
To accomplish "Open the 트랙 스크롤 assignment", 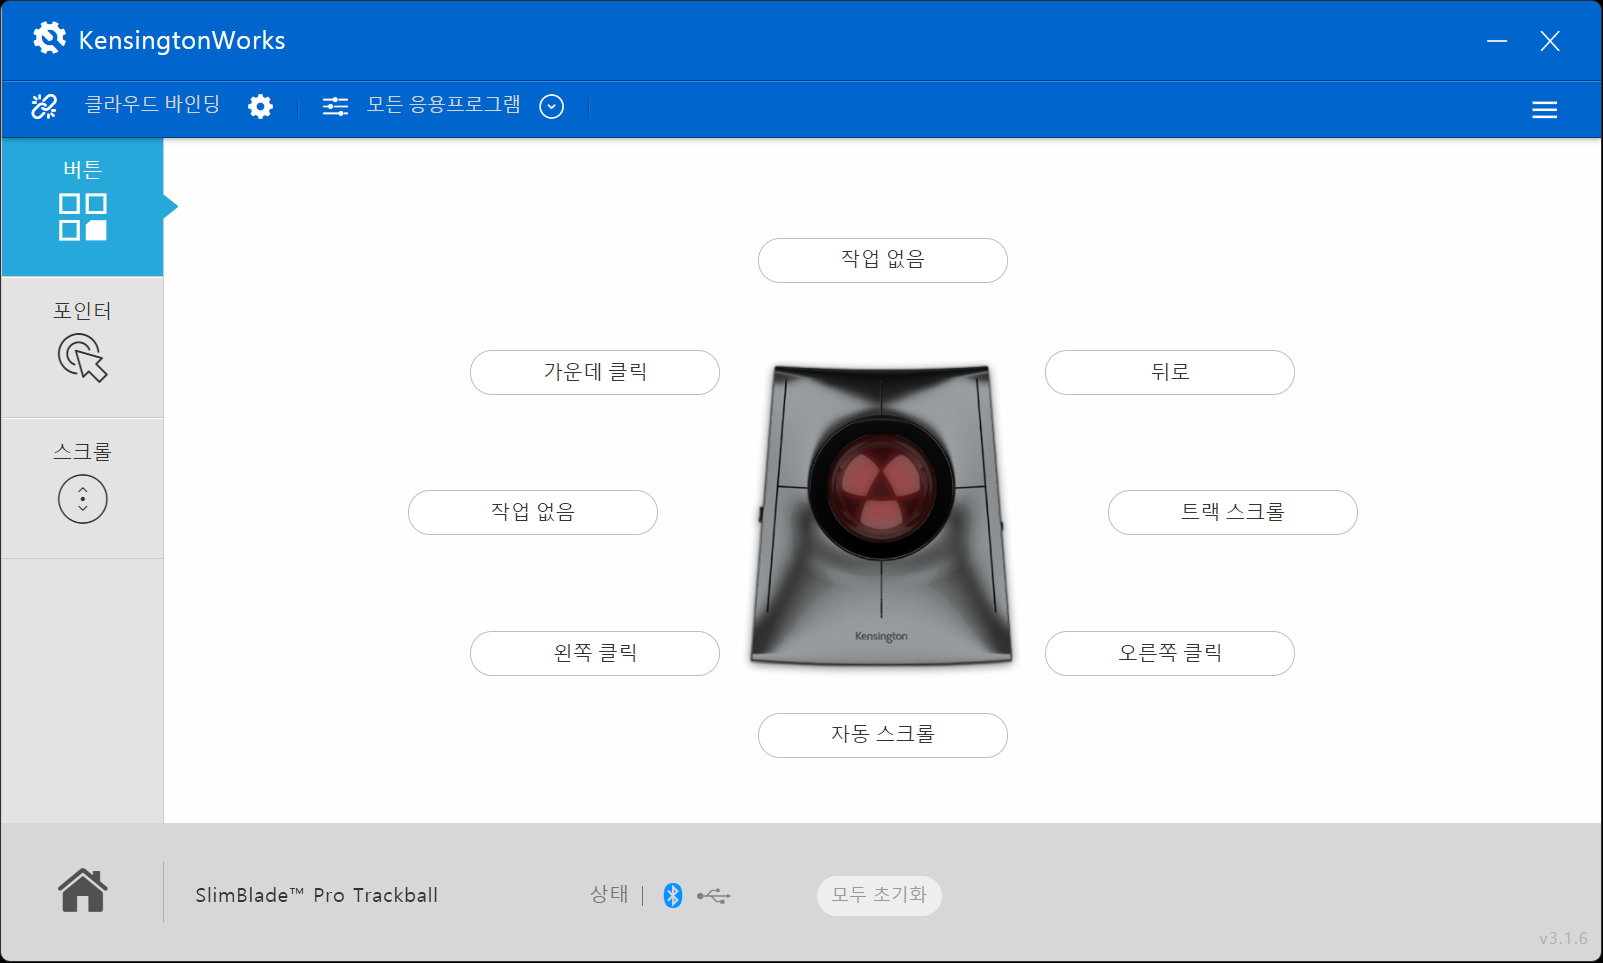I will pyautogui.click(x=1233, y=512).
